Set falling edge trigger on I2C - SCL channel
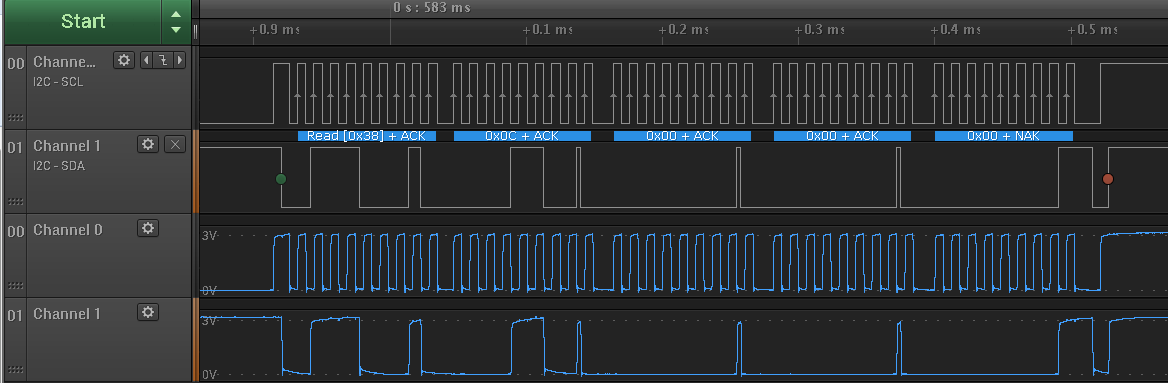 [x=162, y=60]
